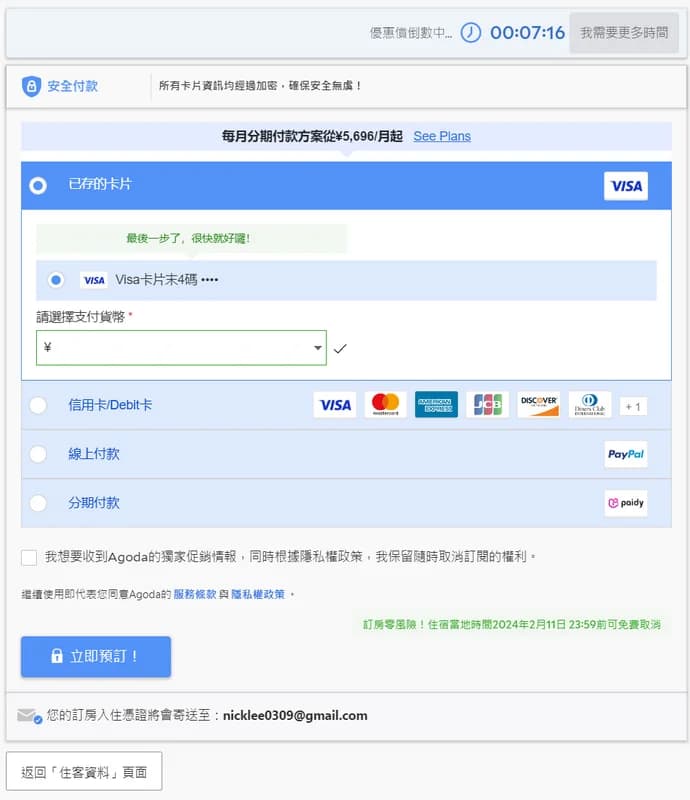Viewport: 690px width, 800px height.
Task: Click the currency dropdown arrow
Action: tap(317, 348)
